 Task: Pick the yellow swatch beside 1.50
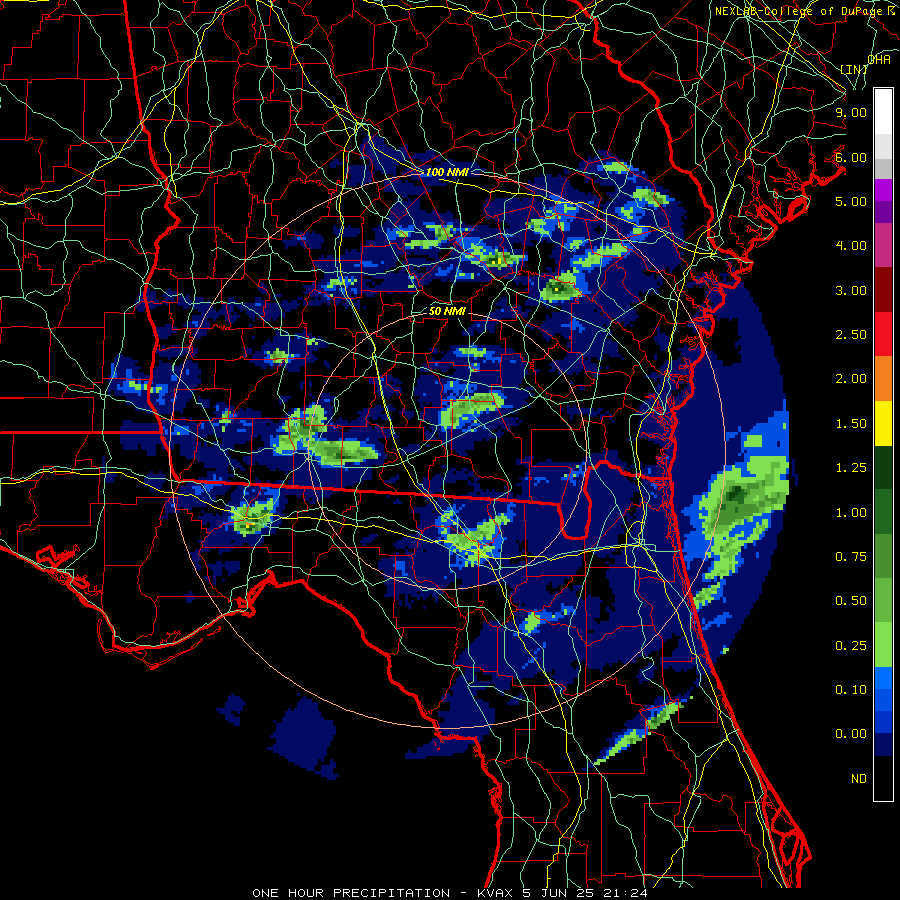(883, 424)
